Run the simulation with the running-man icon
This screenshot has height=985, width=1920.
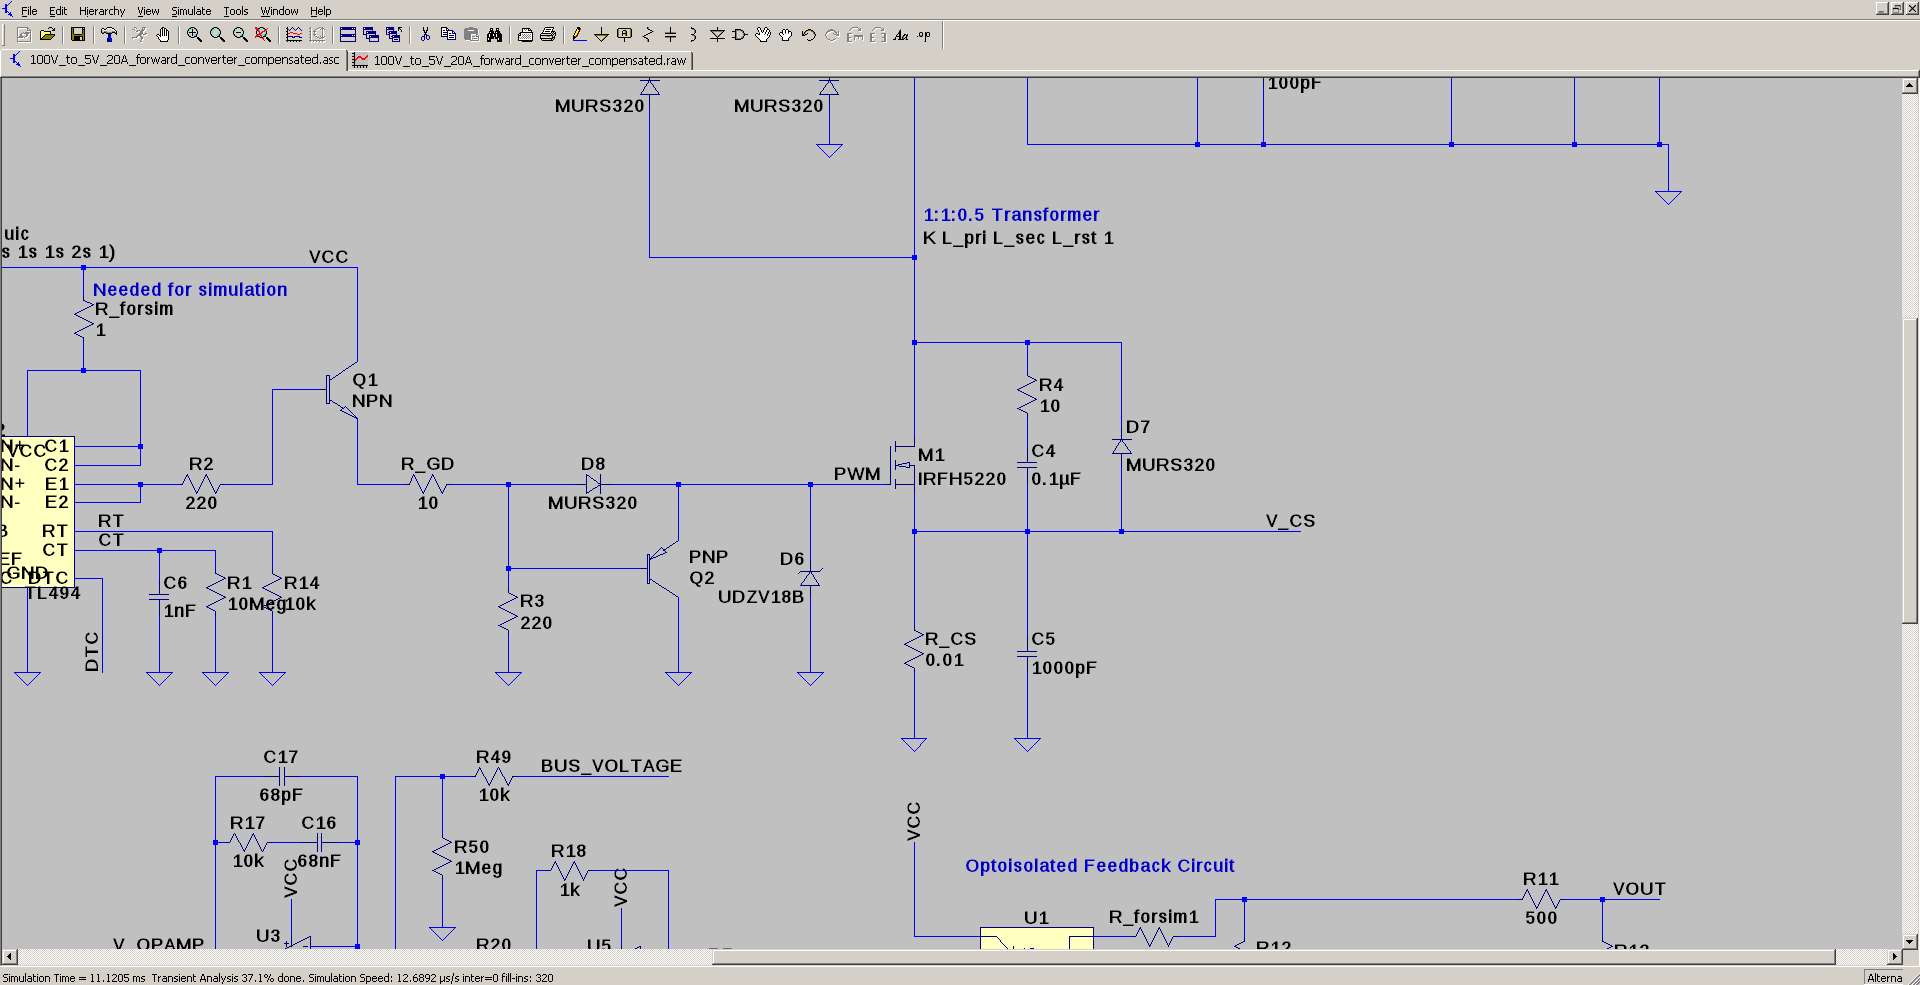pos(140,35)
